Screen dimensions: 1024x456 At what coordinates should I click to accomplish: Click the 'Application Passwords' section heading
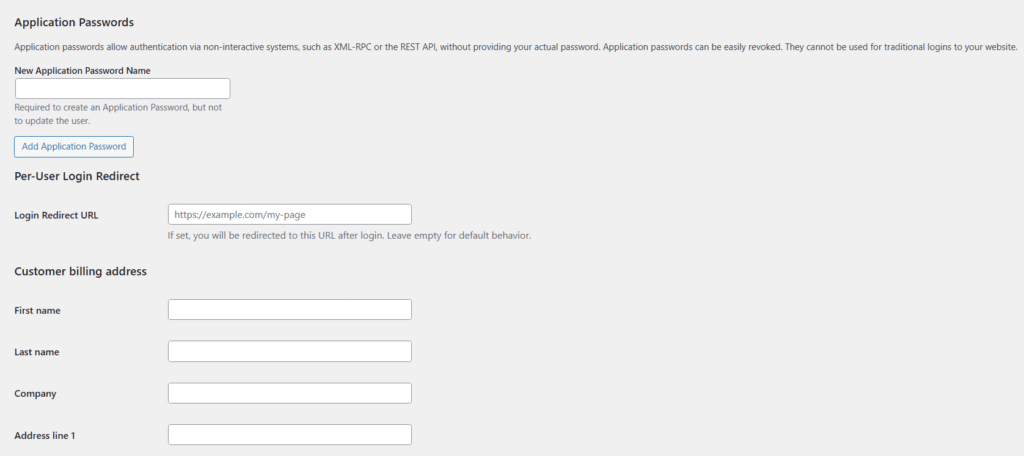[73, 22]
